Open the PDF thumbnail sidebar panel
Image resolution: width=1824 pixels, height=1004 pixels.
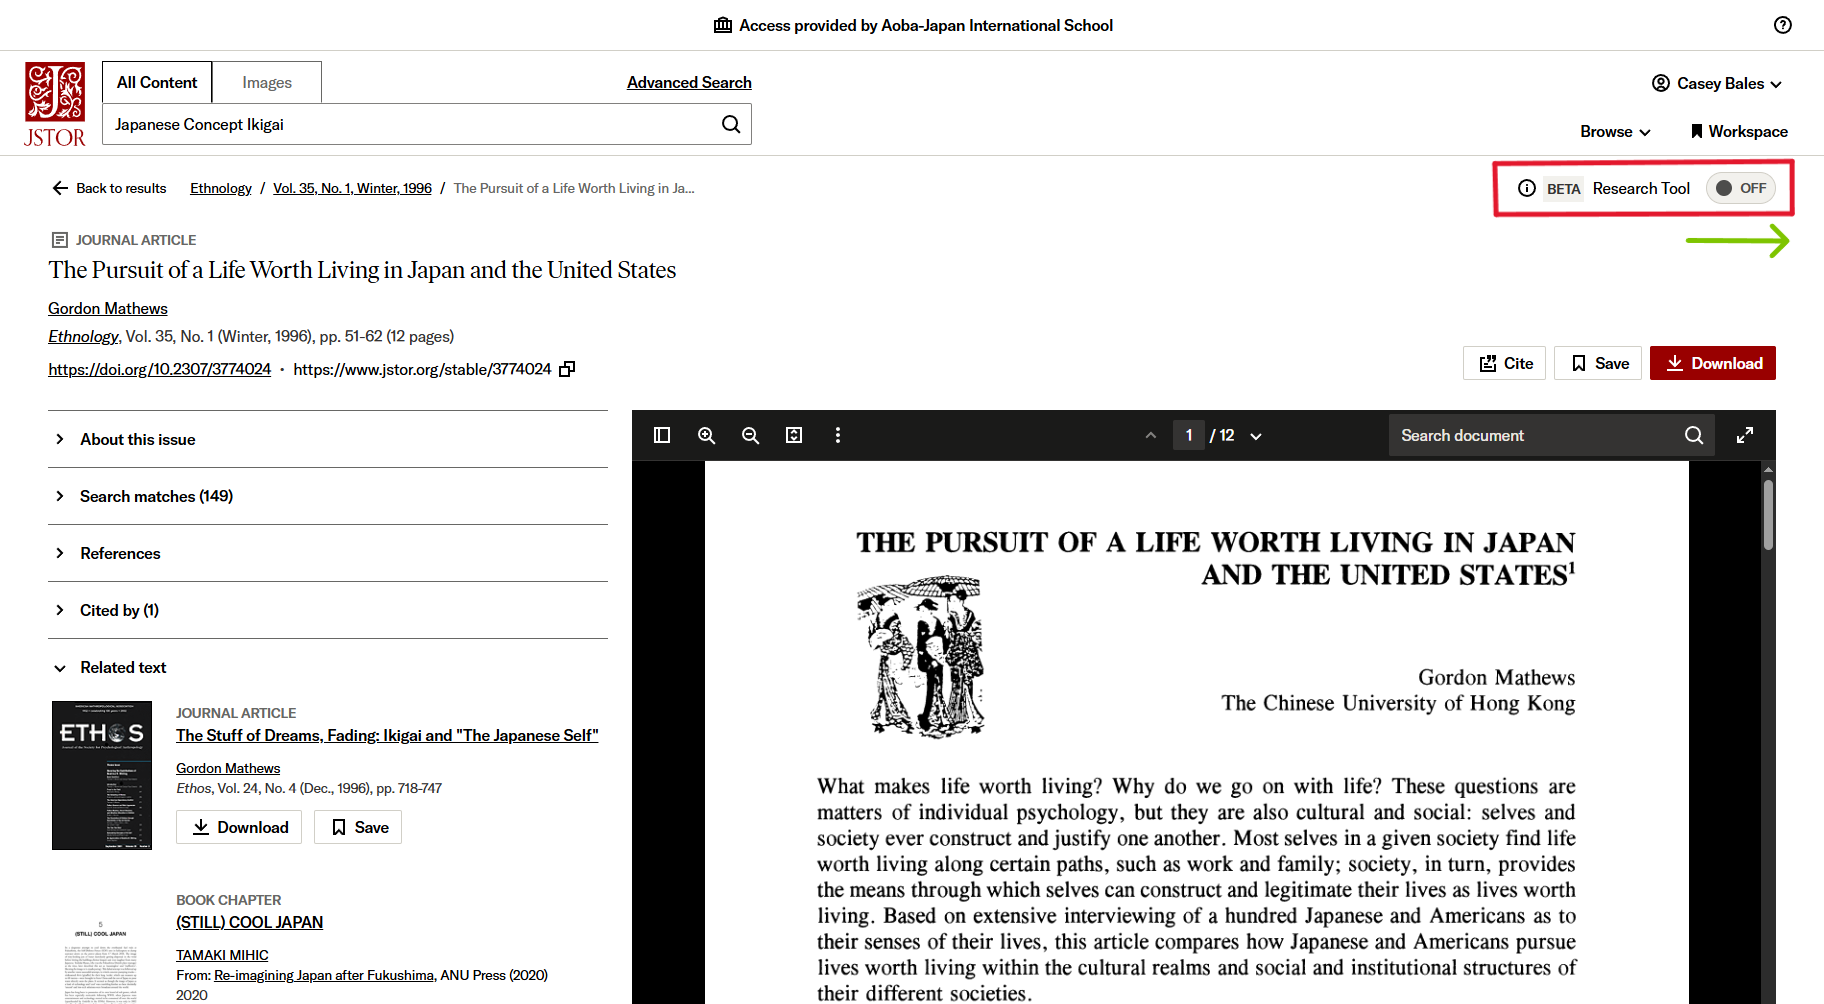click(661, 435)
